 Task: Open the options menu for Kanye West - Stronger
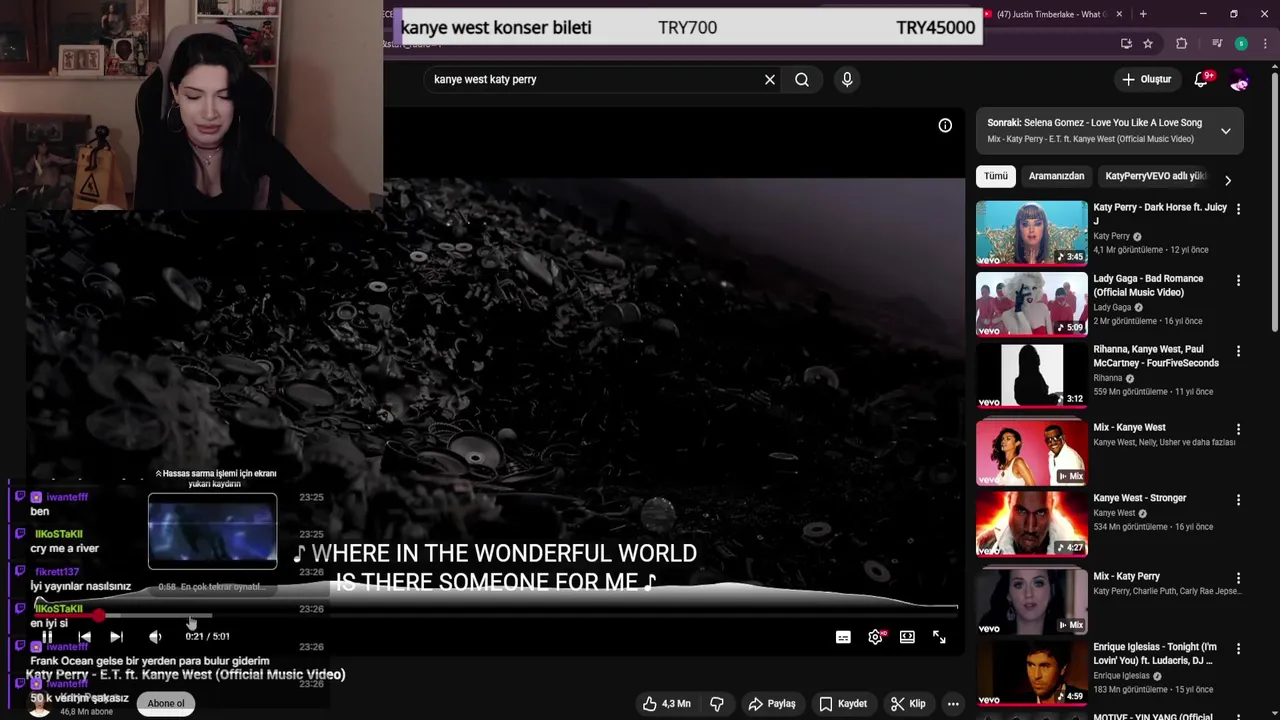[1238, 500]
